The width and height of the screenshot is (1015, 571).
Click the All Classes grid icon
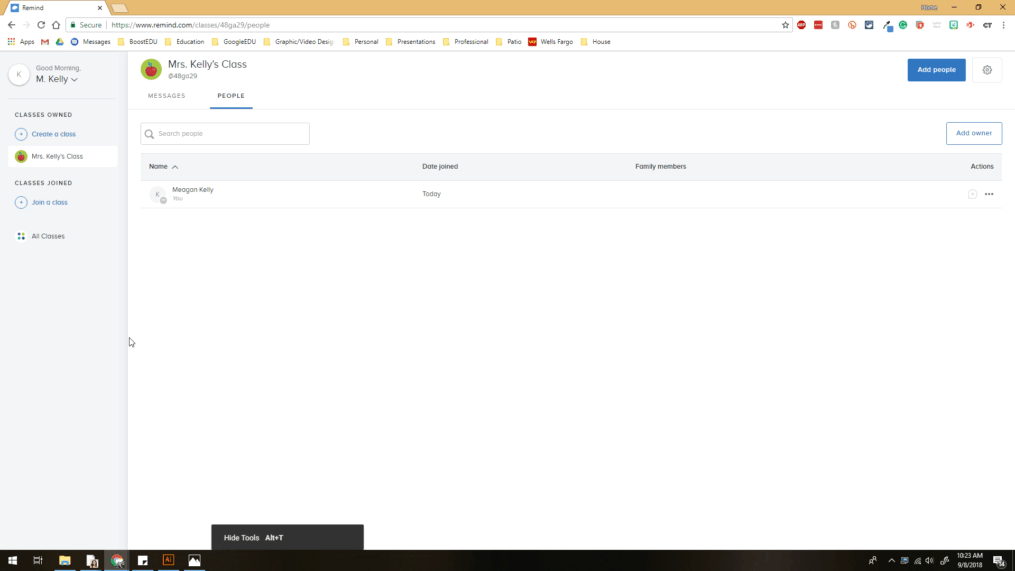21,236
